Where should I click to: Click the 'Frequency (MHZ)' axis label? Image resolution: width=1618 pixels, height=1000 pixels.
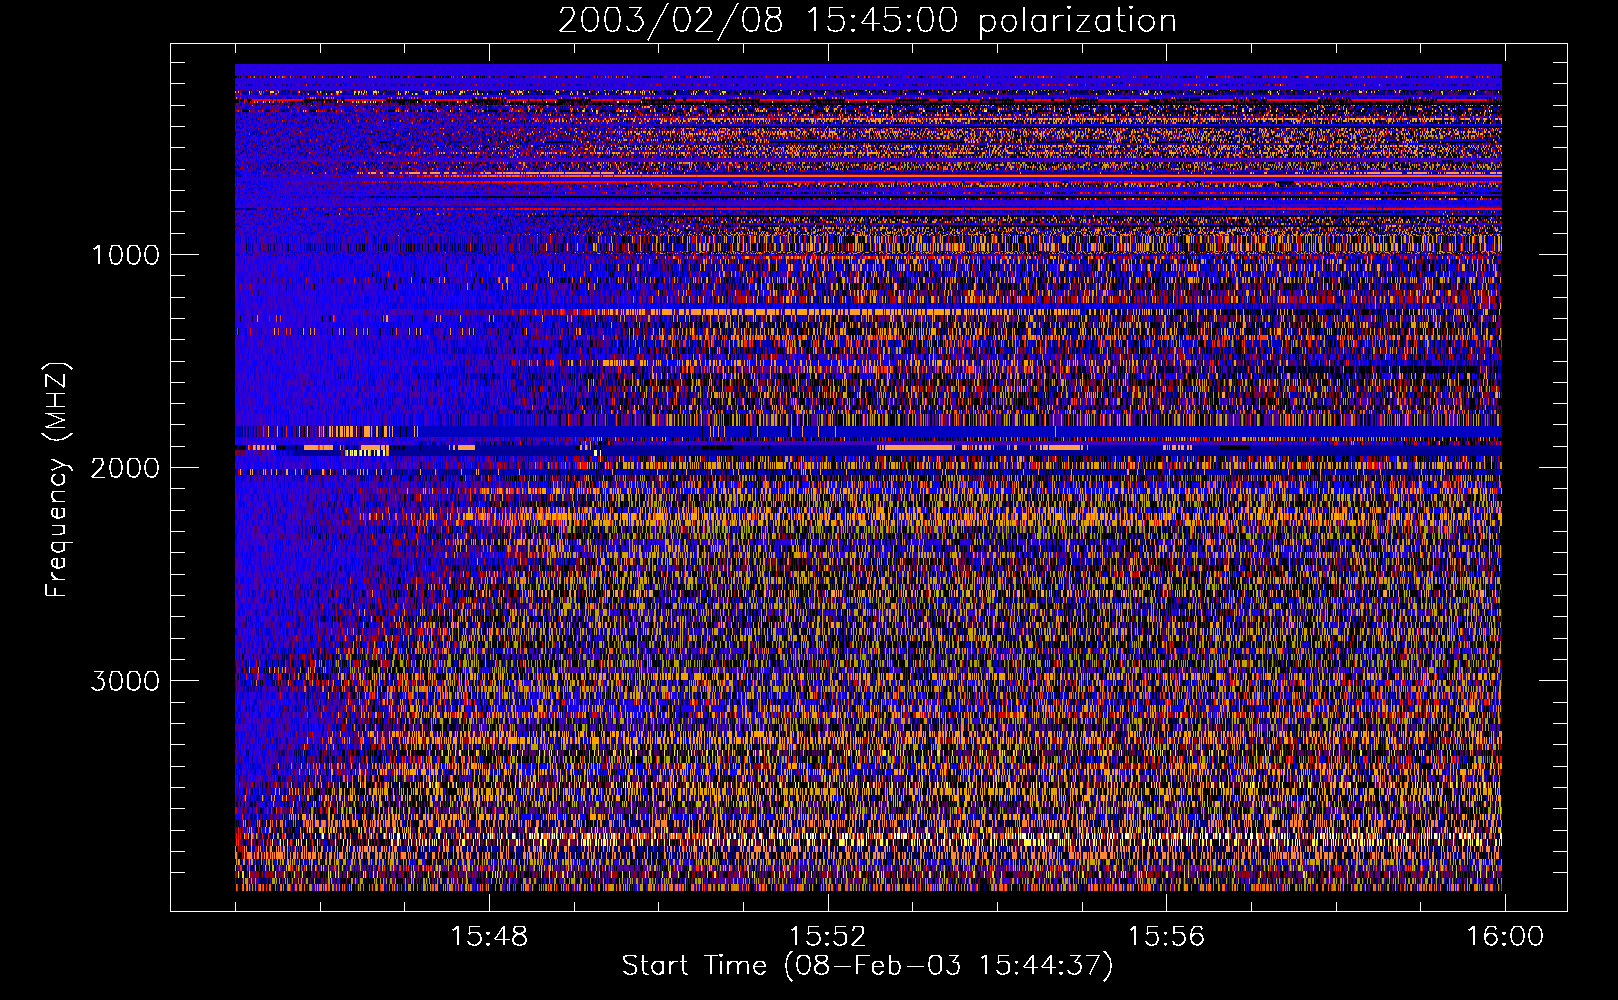click(x=58, y=480)
